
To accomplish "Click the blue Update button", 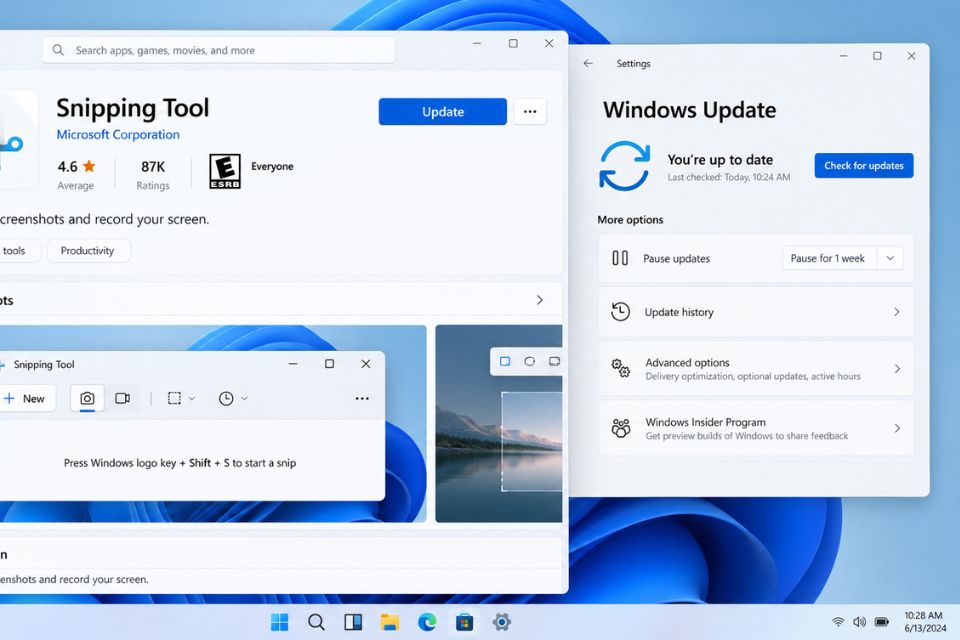I will coord(443,111).
